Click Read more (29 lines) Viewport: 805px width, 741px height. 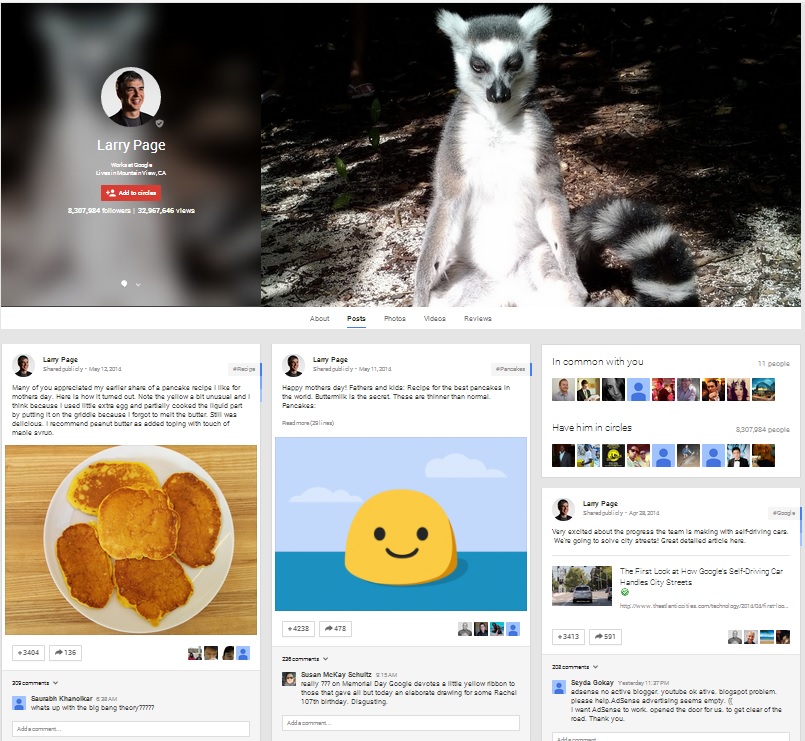[x=308, y=423]
